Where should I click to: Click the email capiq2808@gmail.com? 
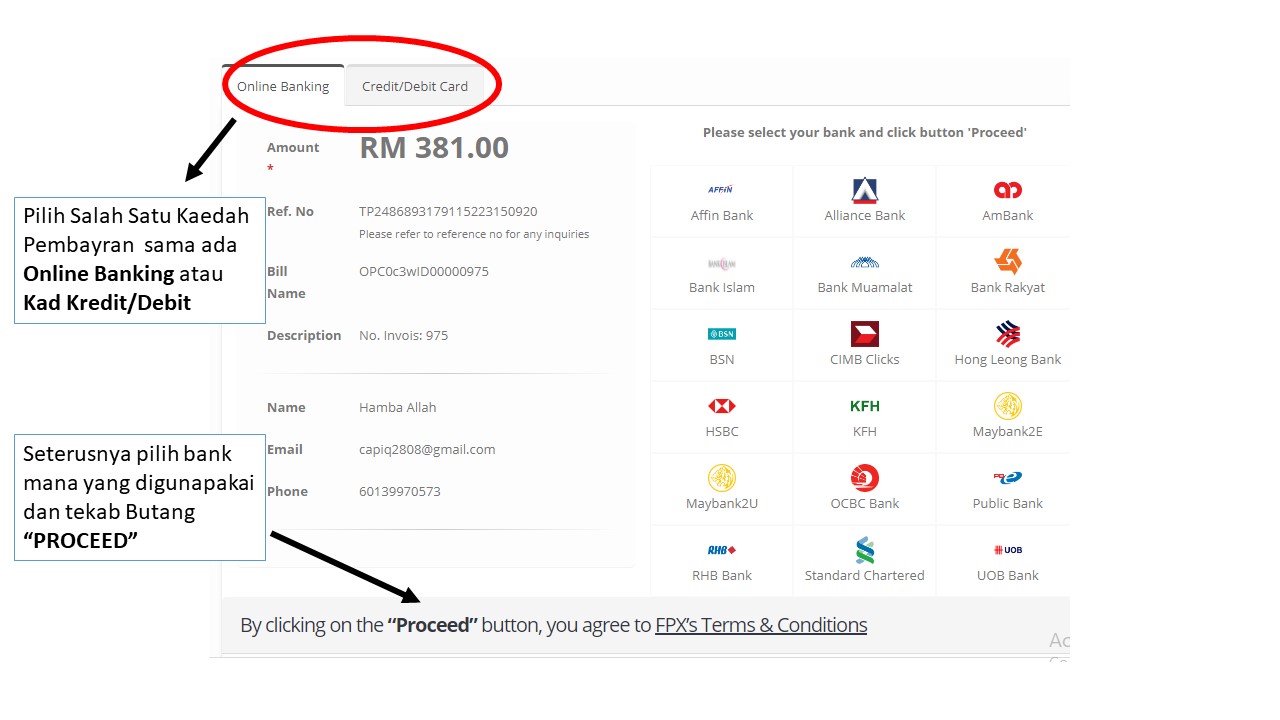pyautogui.click(x=427, y=450)
